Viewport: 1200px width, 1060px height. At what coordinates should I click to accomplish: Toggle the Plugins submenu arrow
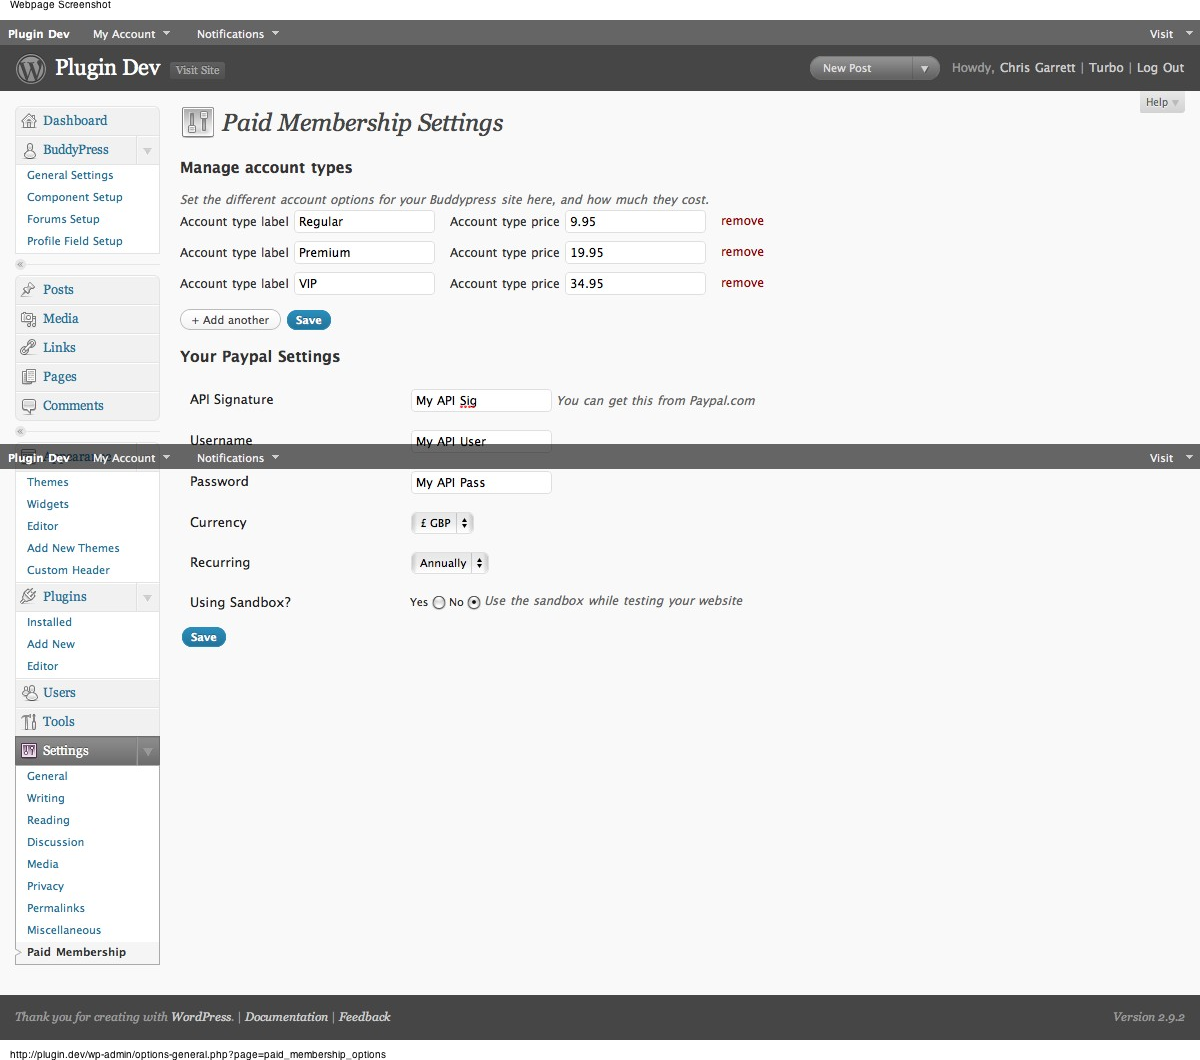(x=147, y=598)
